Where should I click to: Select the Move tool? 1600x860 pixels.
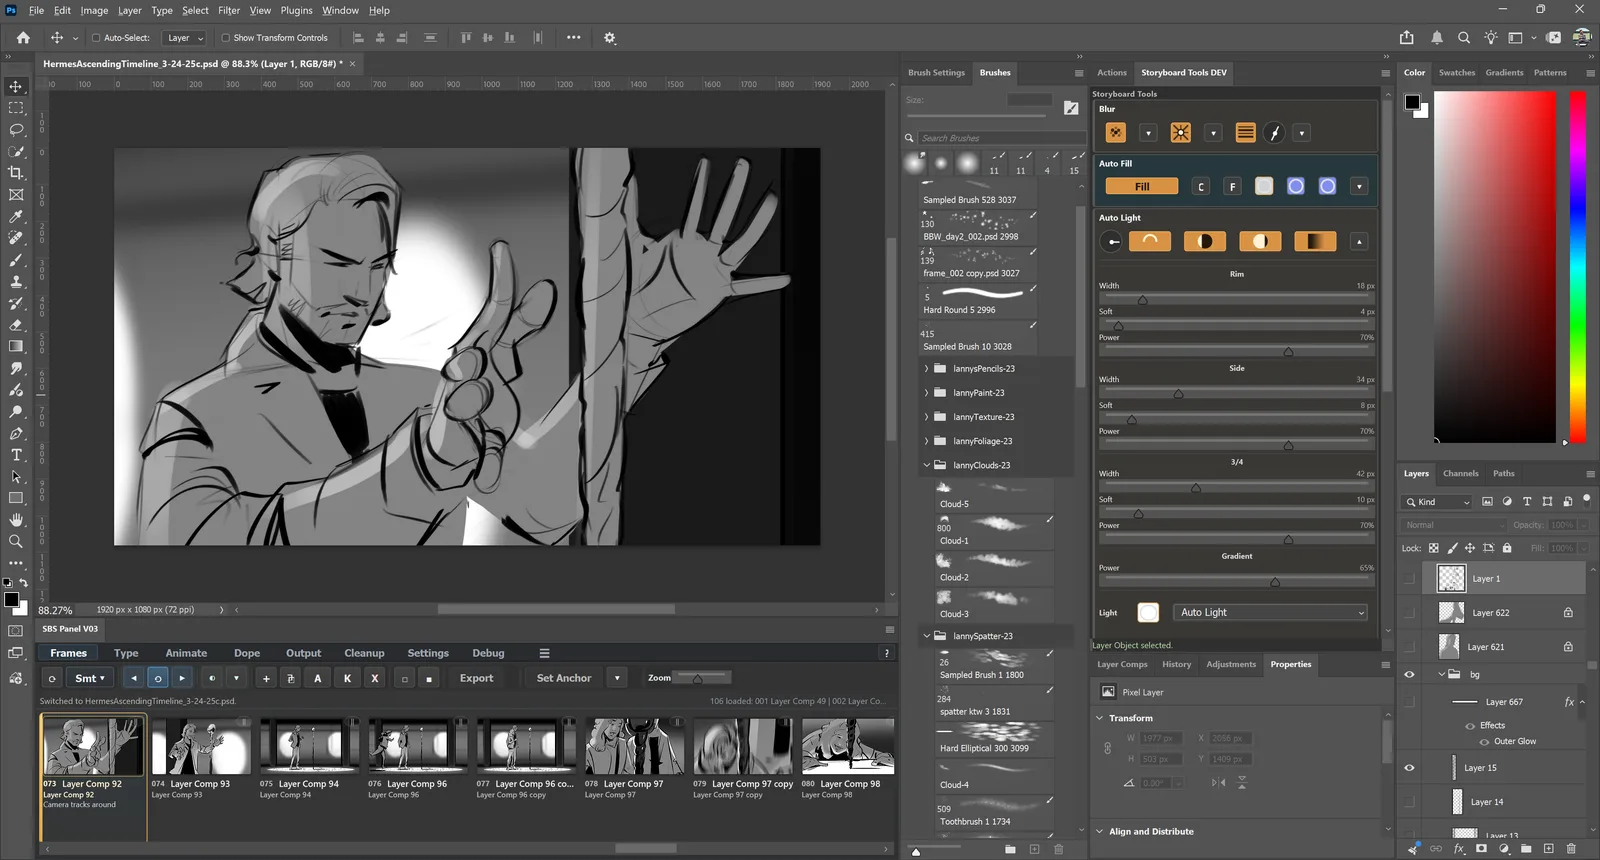[x=16, y=87]
